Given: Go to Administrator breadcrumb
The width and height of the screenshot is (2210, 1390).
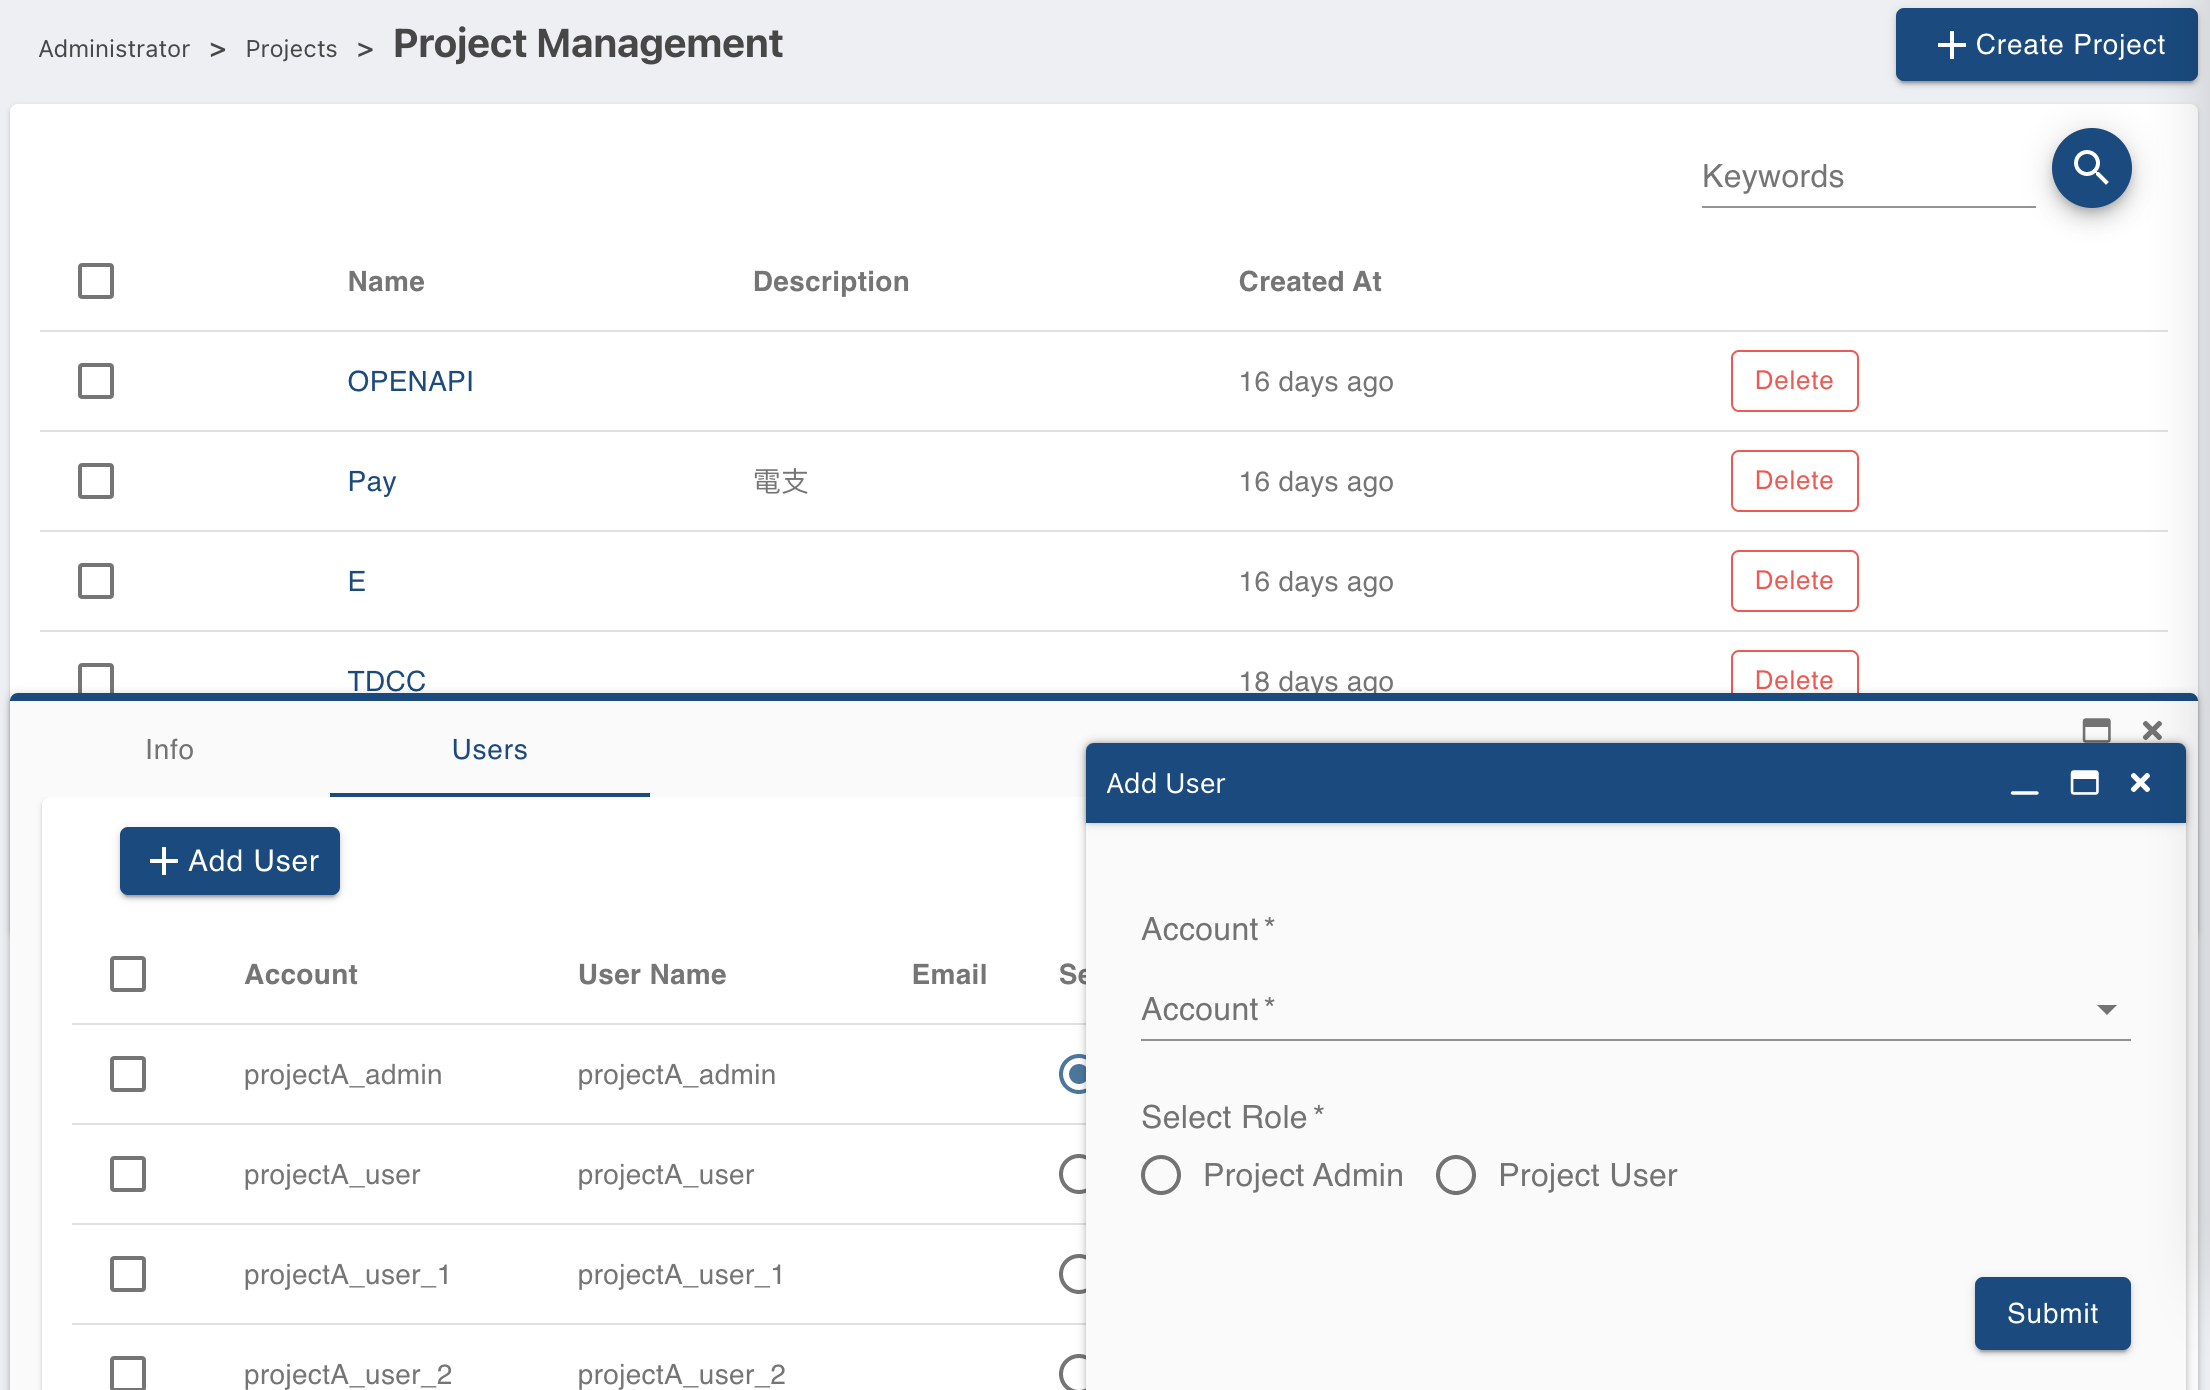Looking at the screenshot, I should tap(114, 49).
